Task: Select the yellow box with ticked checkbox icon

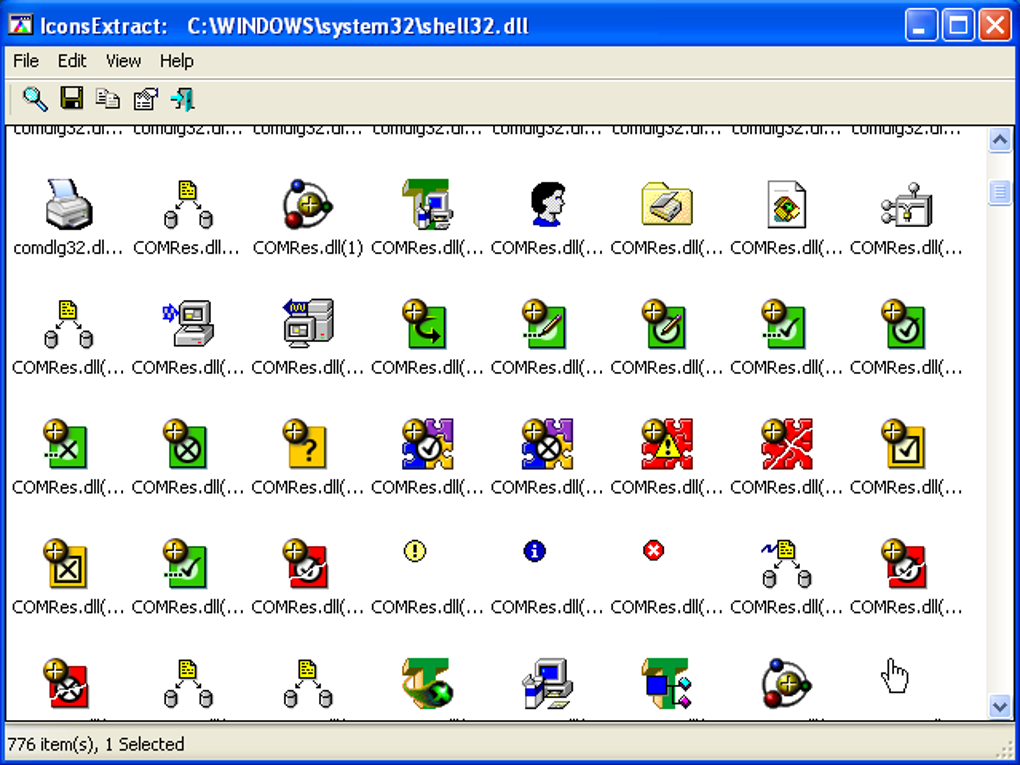Action: point(903,444)
